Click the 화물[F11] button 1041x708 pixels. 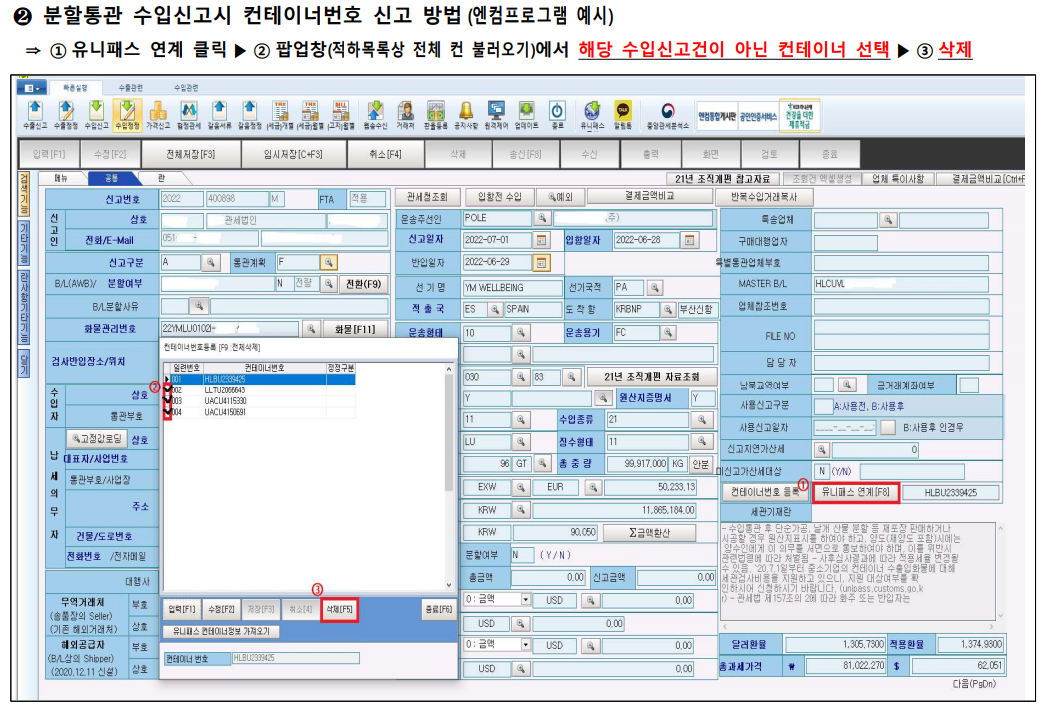click(355, 329)
